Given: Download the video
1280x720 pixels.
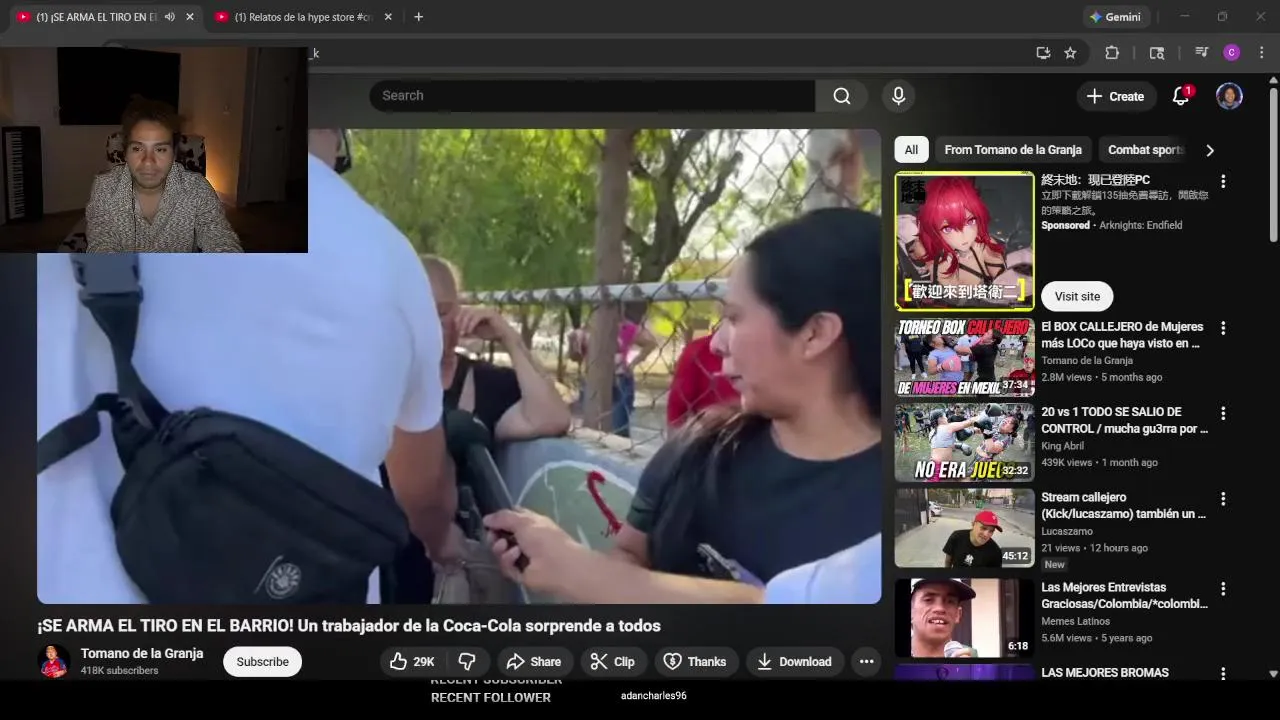Looking at the screenshot, I should [x=794, y=662].
